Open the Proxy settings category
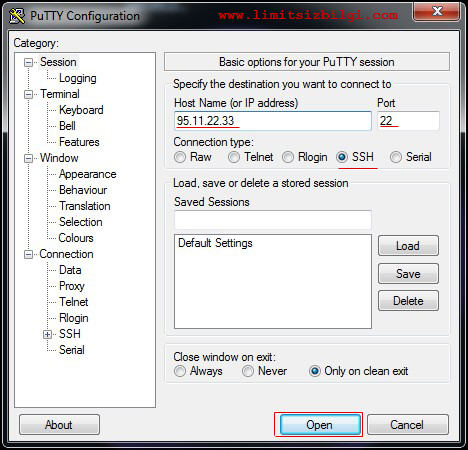Image resolution: width=468 pixels, height=450 pixels. (x=72, y=286)
